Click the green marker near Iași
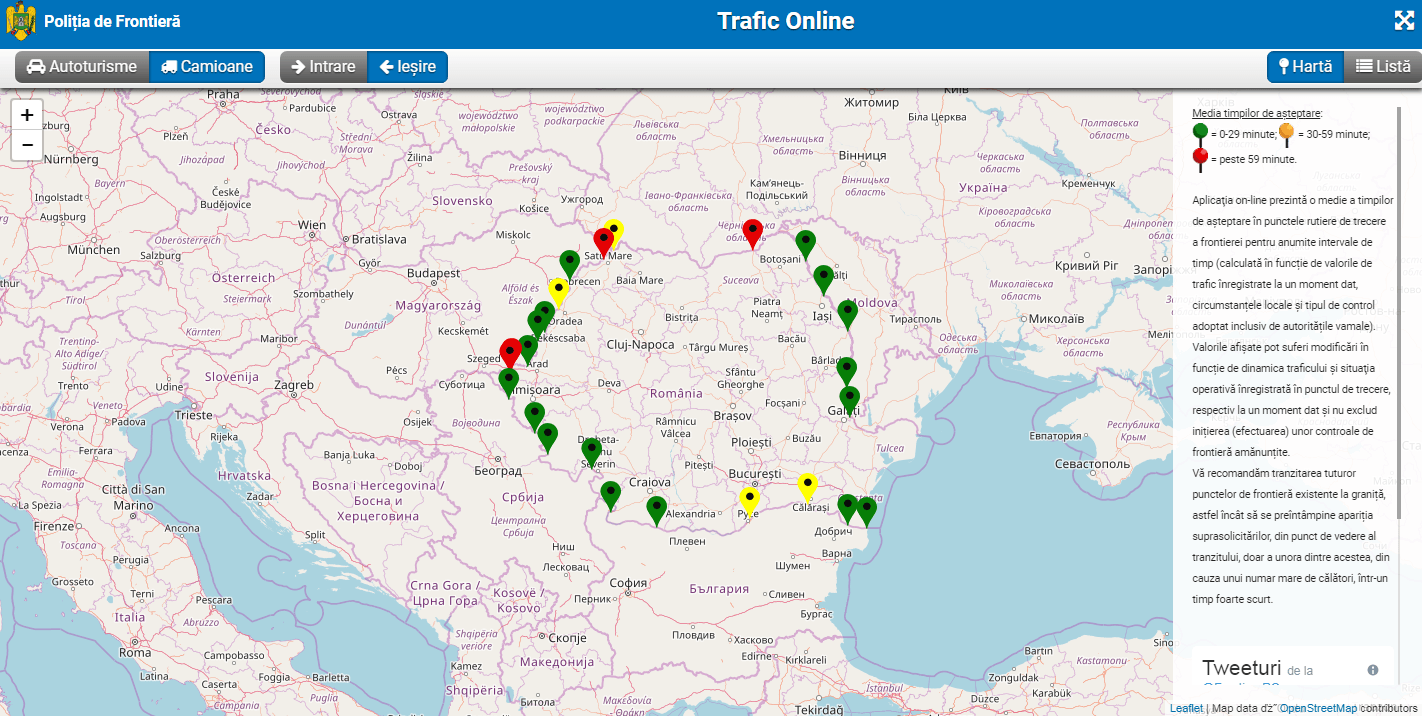 [848, 313]
